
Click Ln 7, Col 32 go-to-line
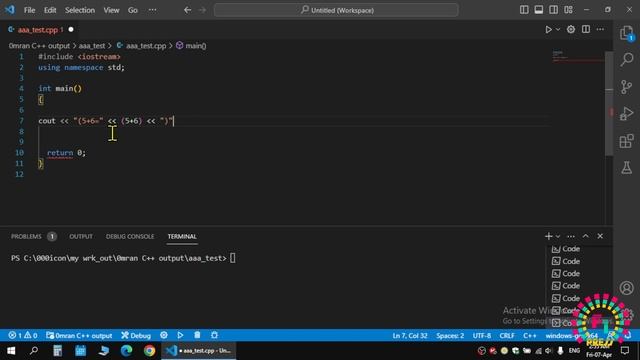(x=410, y=336)
